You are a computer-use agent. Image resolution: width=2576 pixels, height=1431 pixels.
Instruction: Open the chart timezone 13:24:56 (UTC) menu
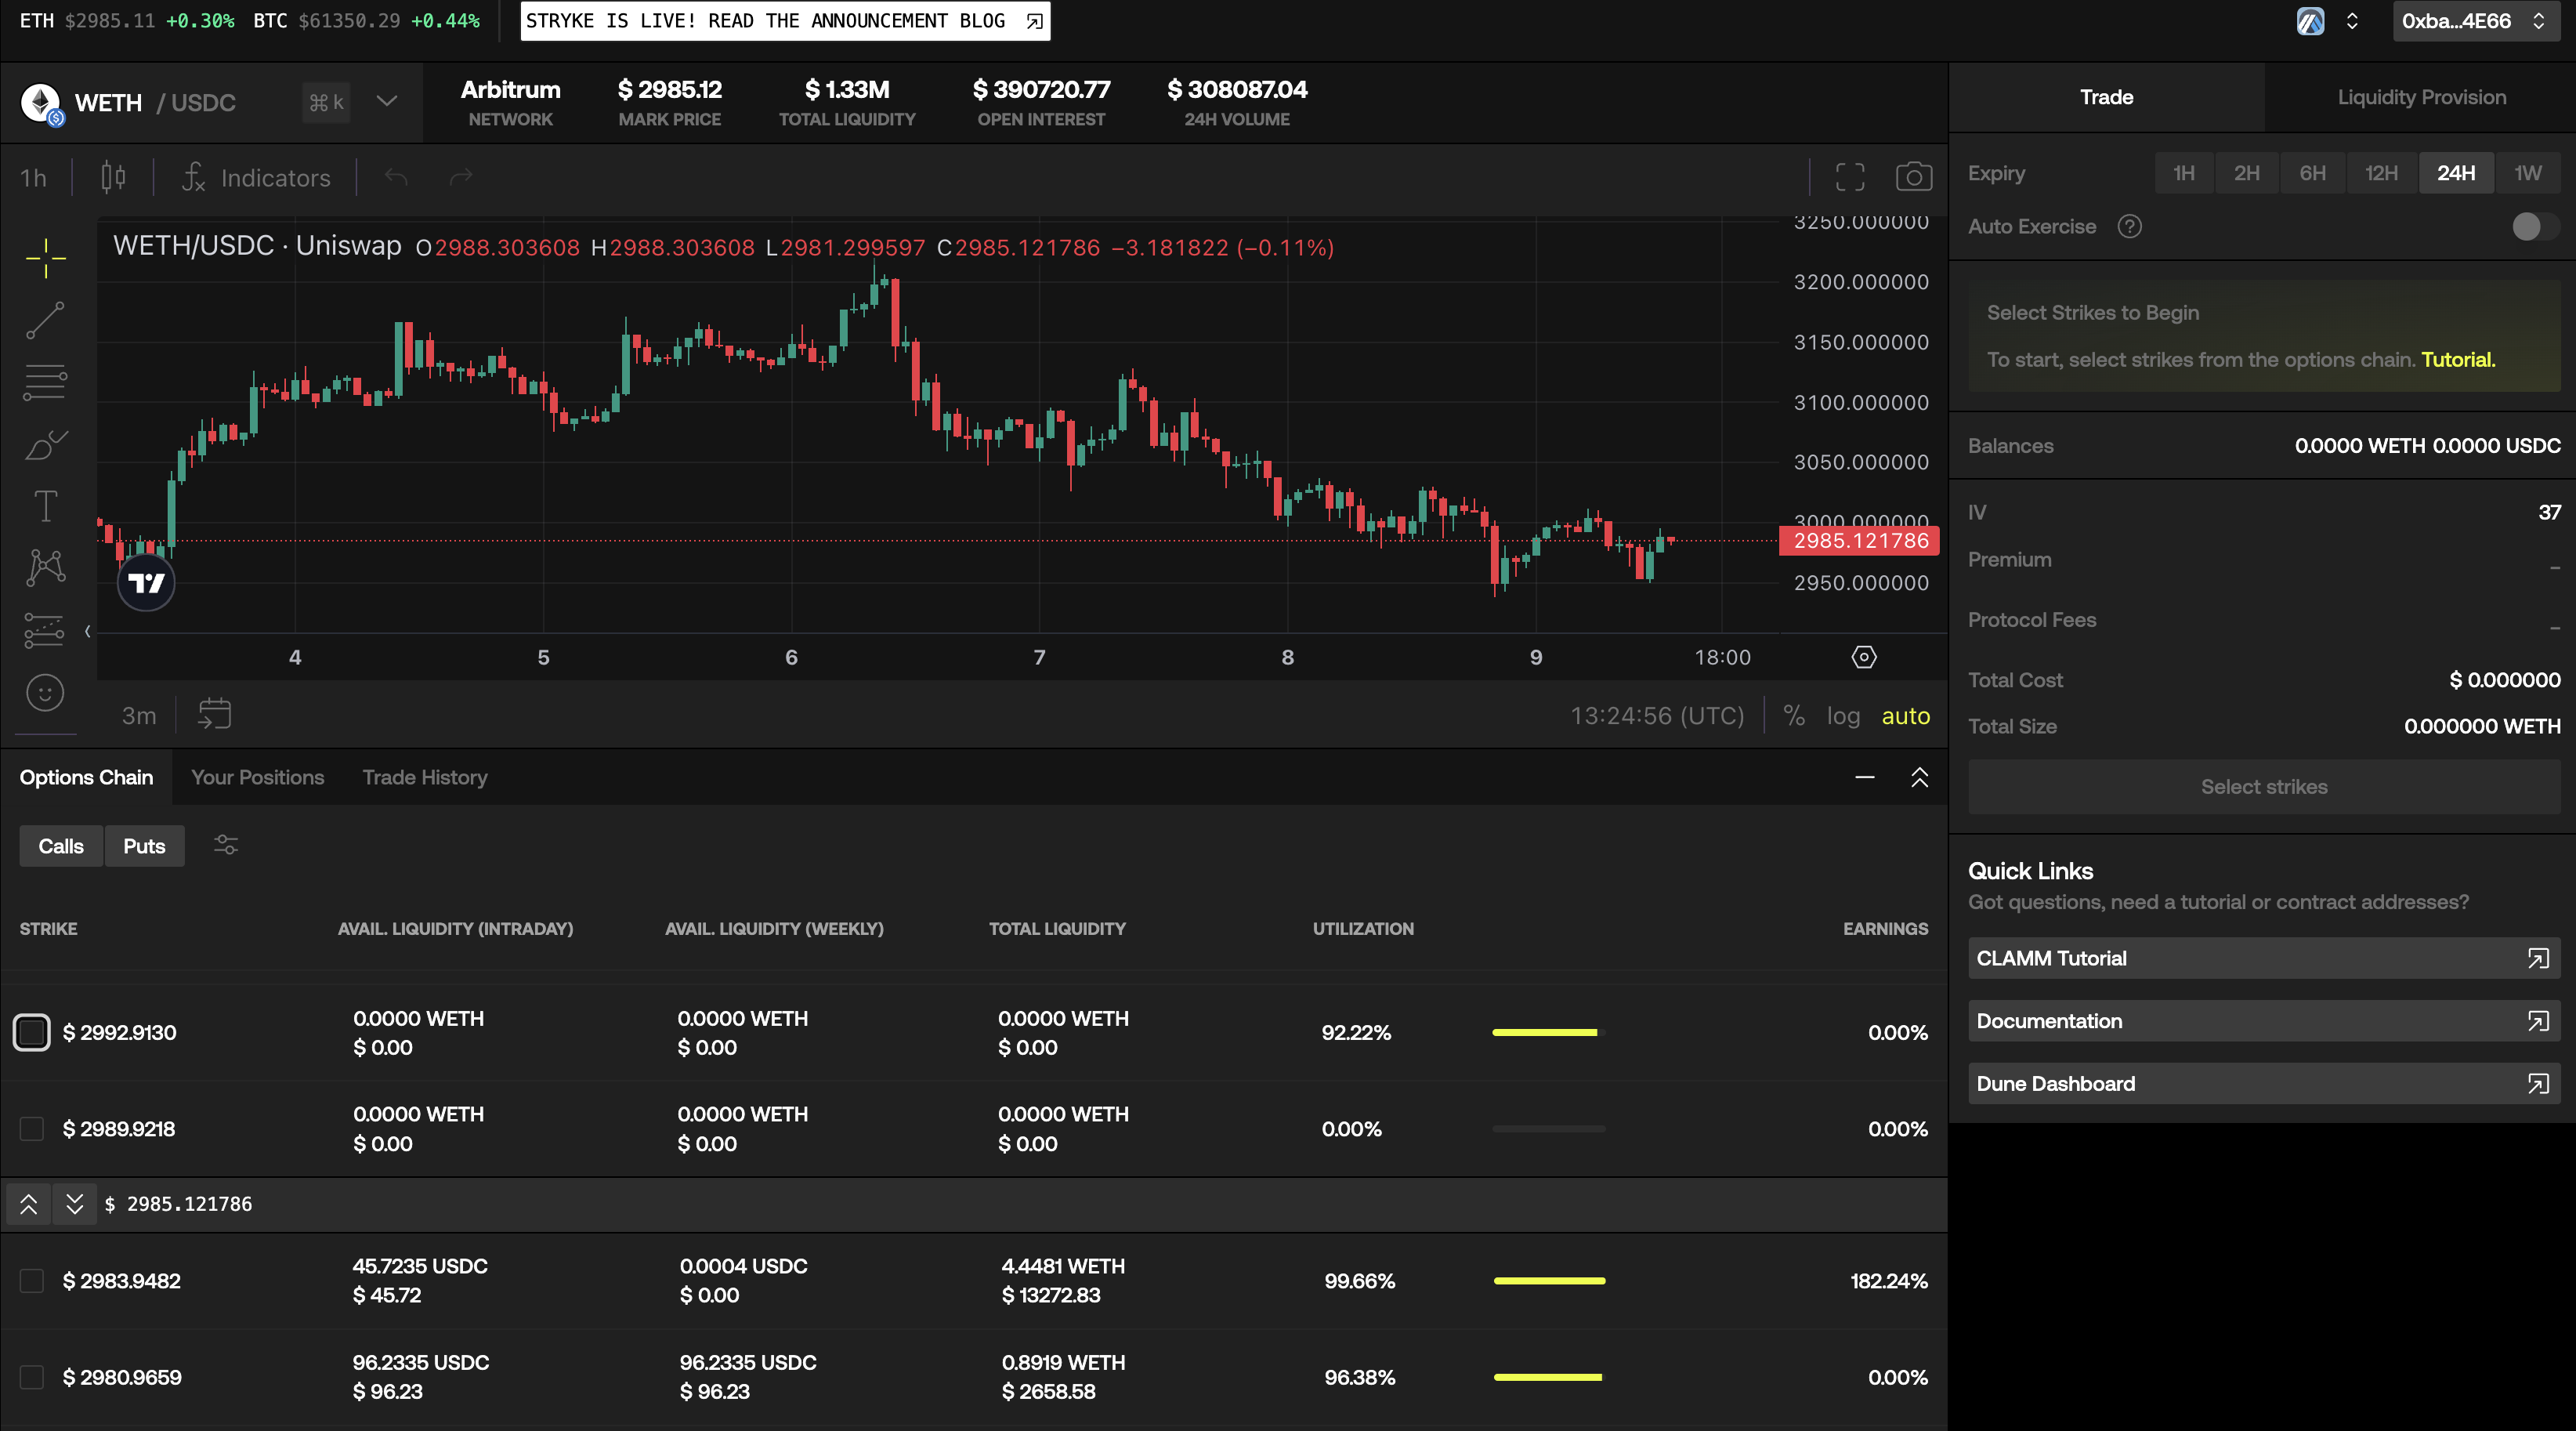1657,716
